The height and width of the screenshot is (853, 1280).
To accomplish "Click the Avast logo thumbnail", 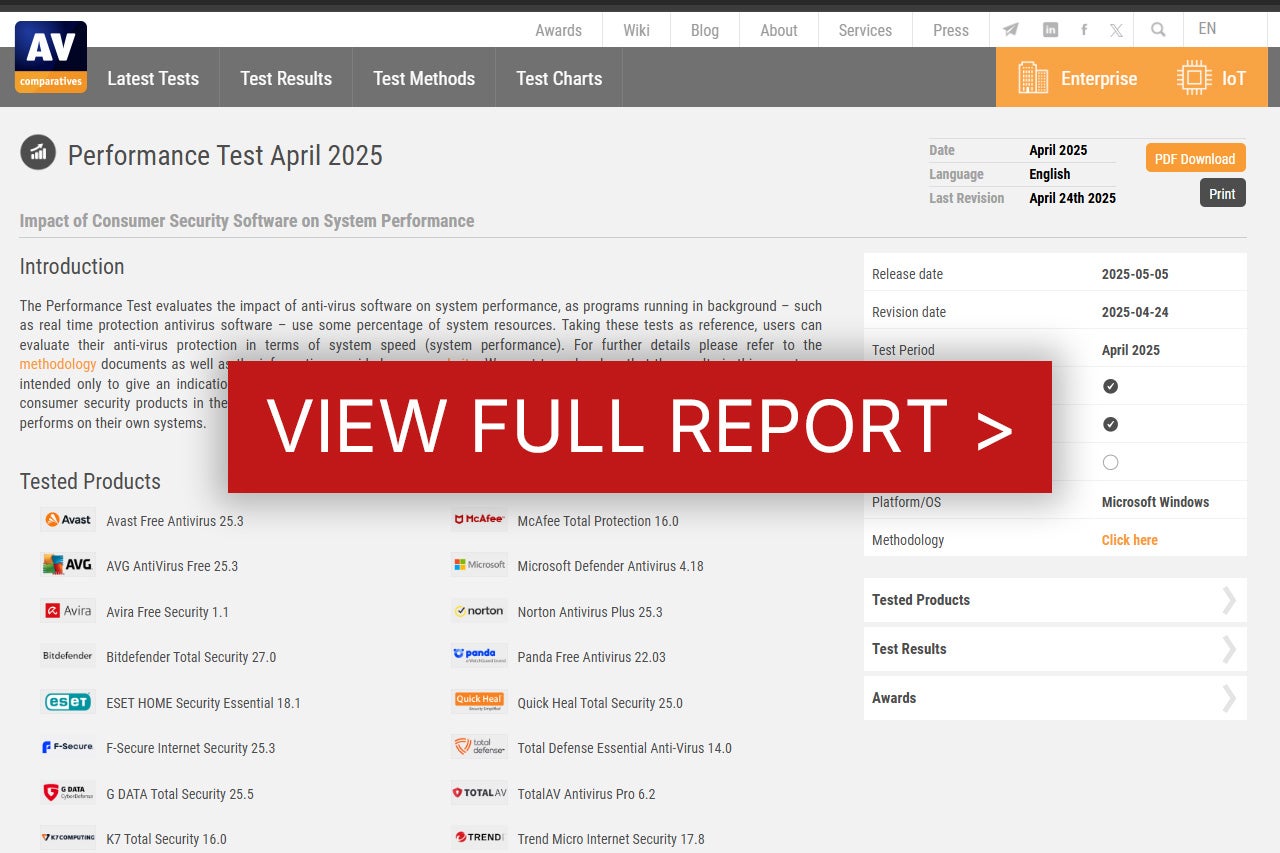I will [68, 520].
